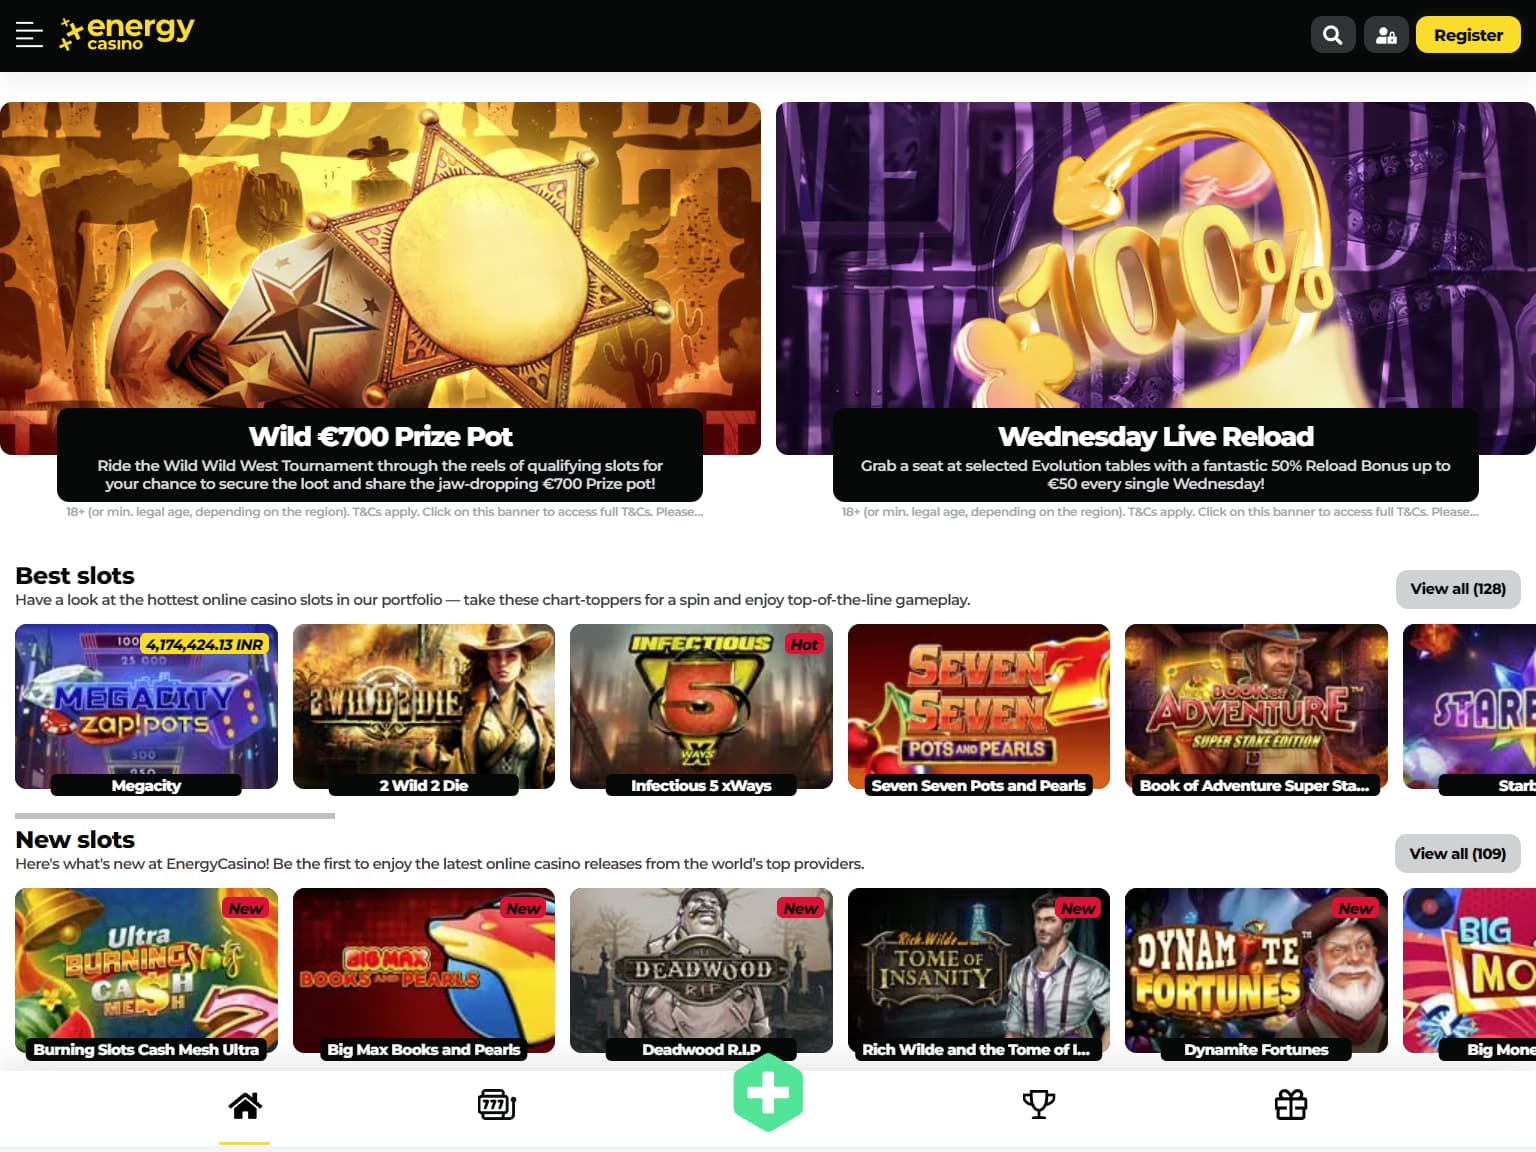Screen dimensions: 1536x1152
Task: Click the Register button
Action: 1468,35
